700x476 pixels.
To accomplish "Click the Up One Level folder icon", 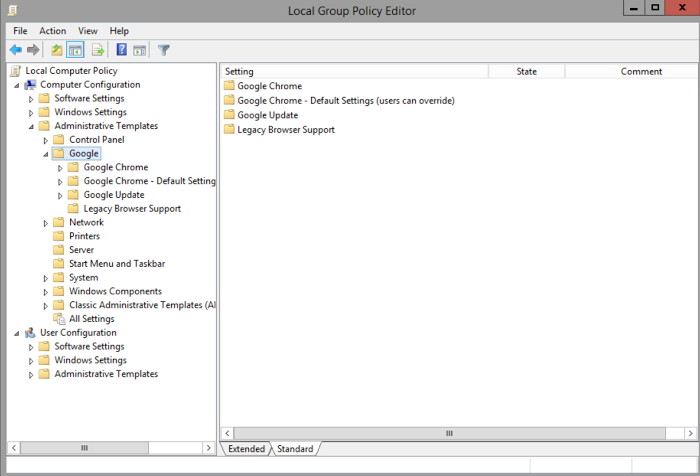I will (x=56, y=50).
